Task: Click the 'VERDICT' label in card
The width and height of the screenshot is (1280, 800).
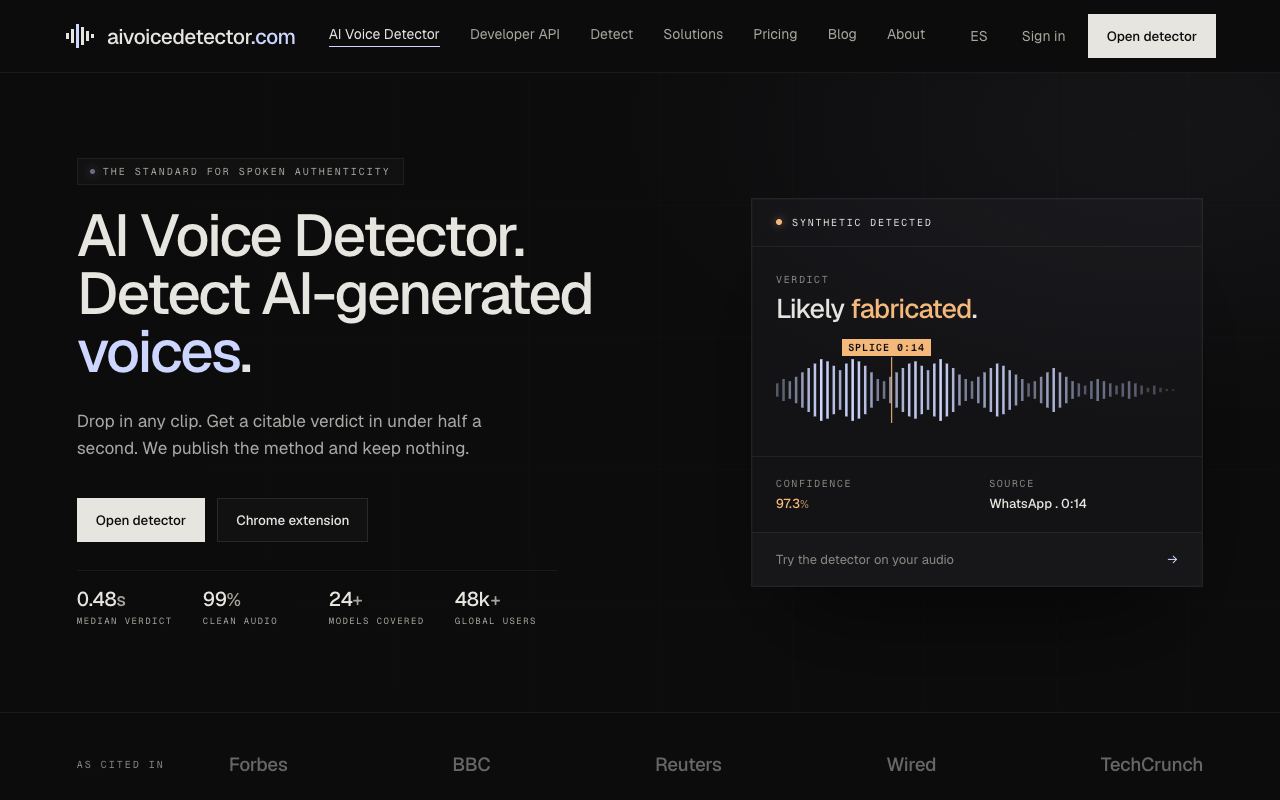Action: coord(802,280)
